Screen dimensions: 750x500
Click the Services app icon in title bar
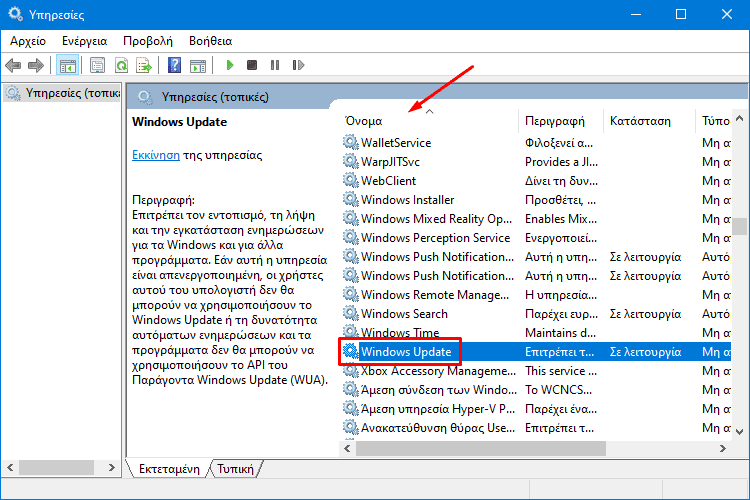click(15, 14)
